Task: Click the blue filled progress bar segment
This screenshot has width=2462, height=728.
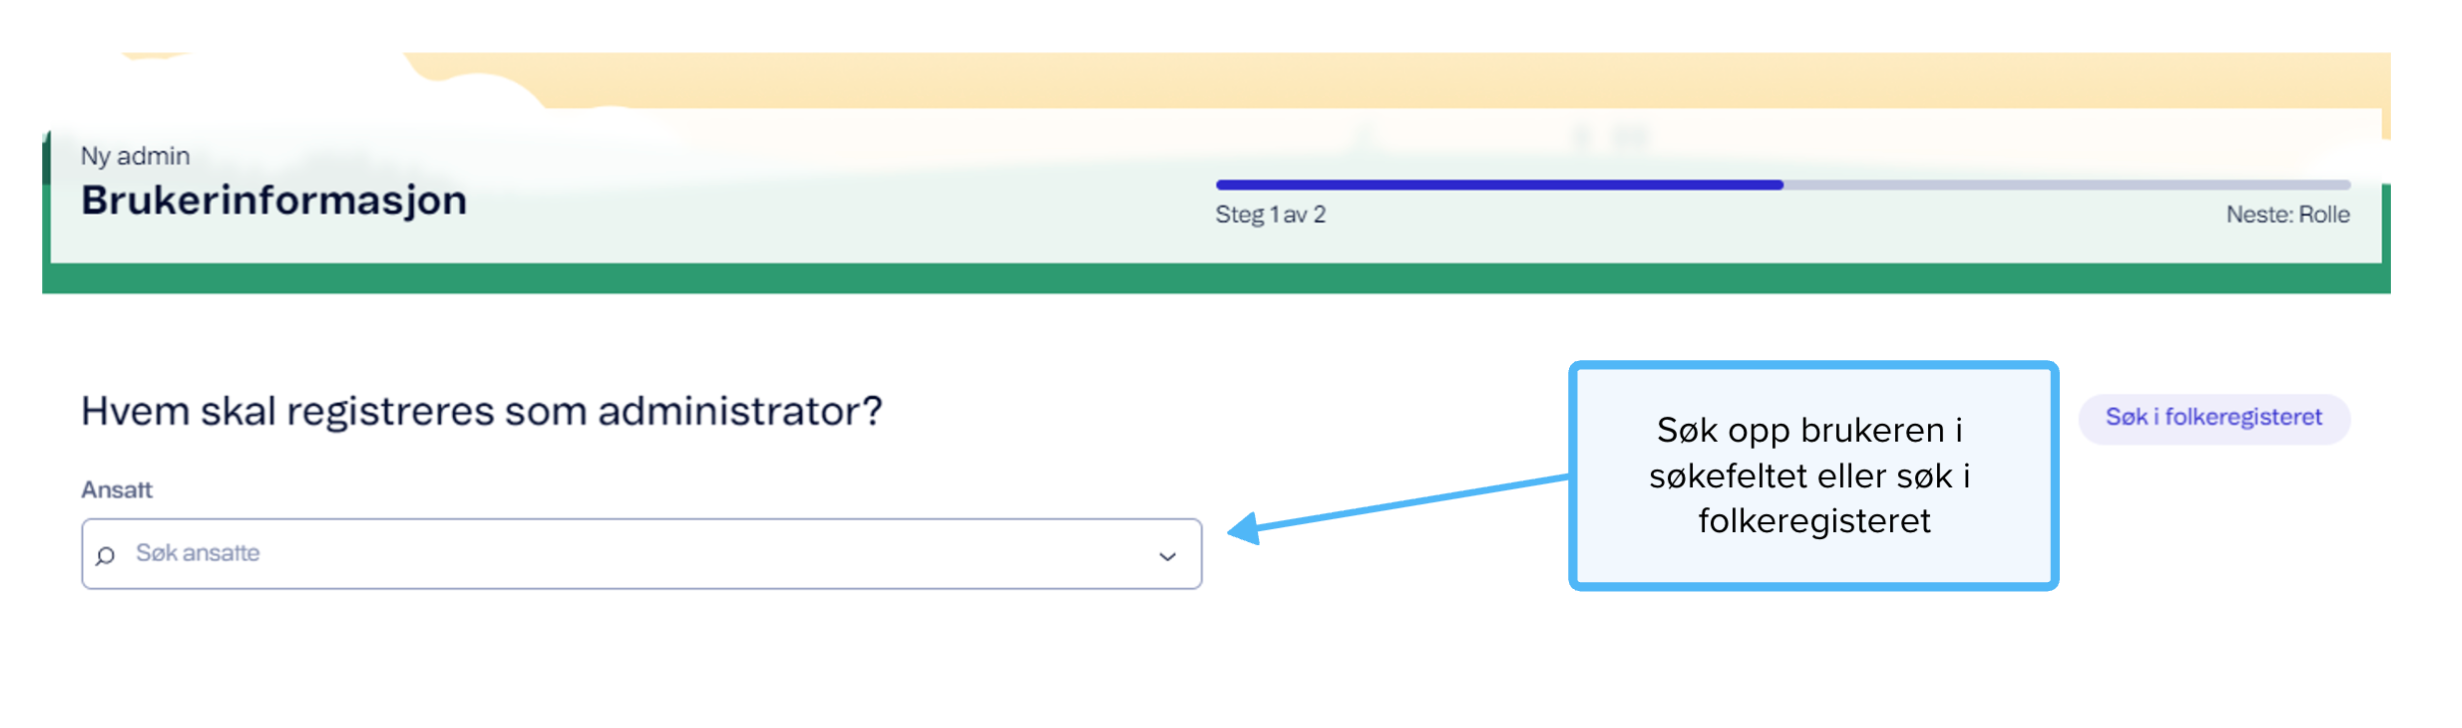Action: [1499, 185]
